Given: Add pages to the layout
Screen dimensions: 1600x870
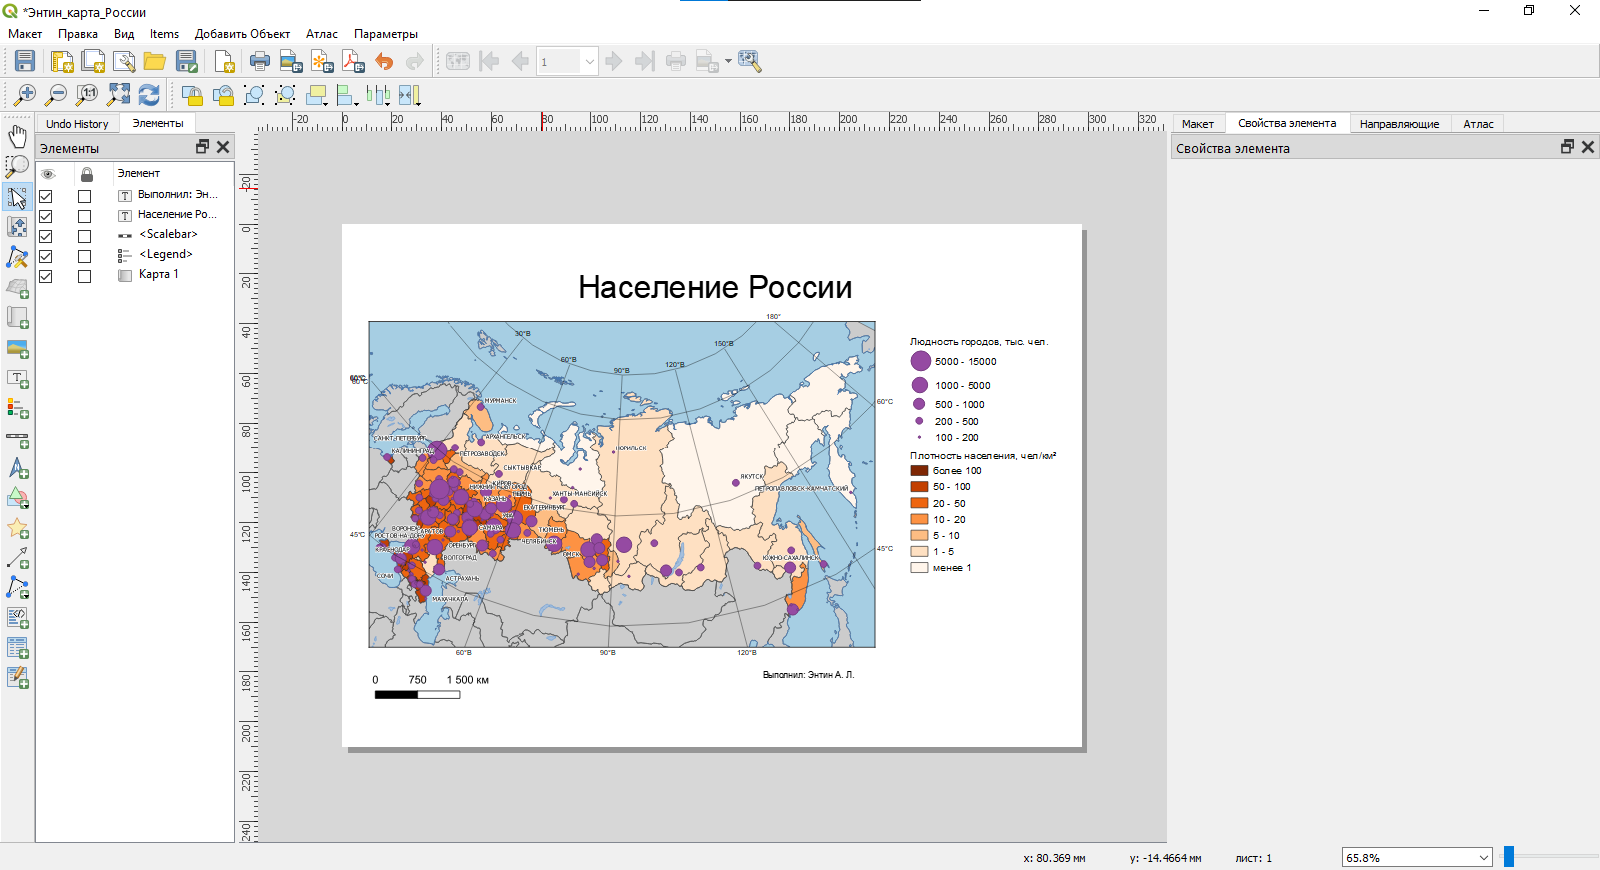Looking at the screenshot, I should (224, 61).
